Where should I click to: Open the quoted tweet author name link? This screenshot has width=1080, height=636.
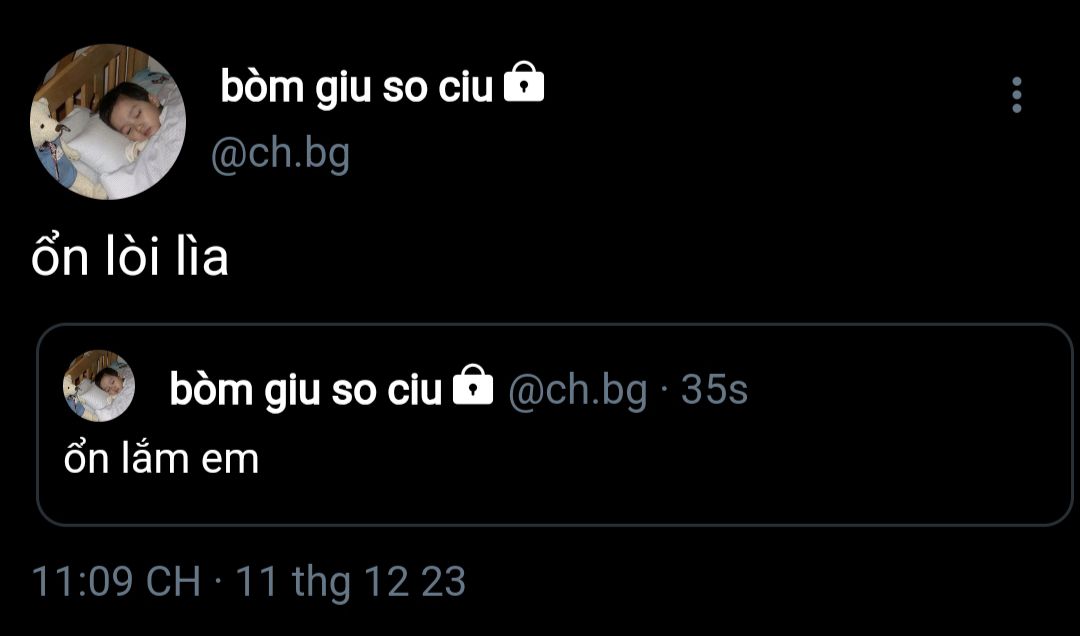pyautogui.click(x=305, y=390)
